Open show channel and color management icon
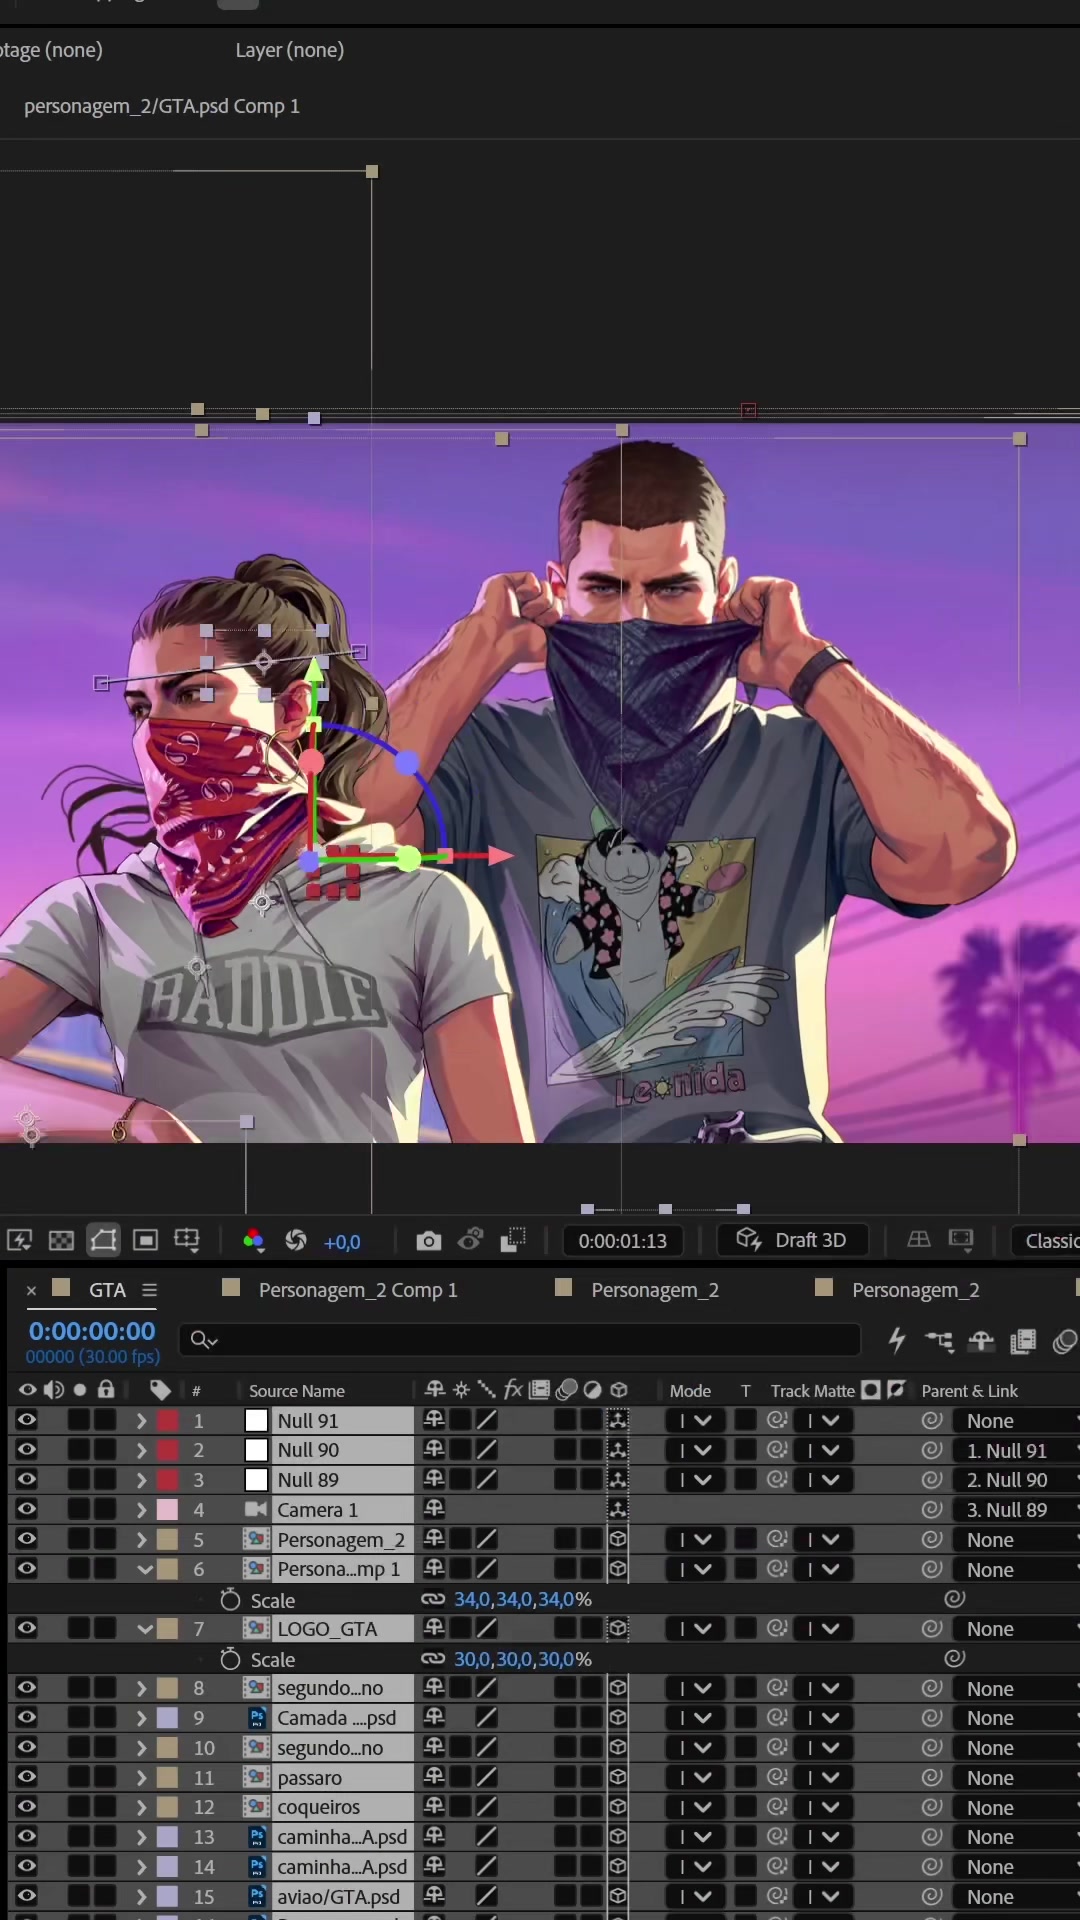 coord(254,1241)
